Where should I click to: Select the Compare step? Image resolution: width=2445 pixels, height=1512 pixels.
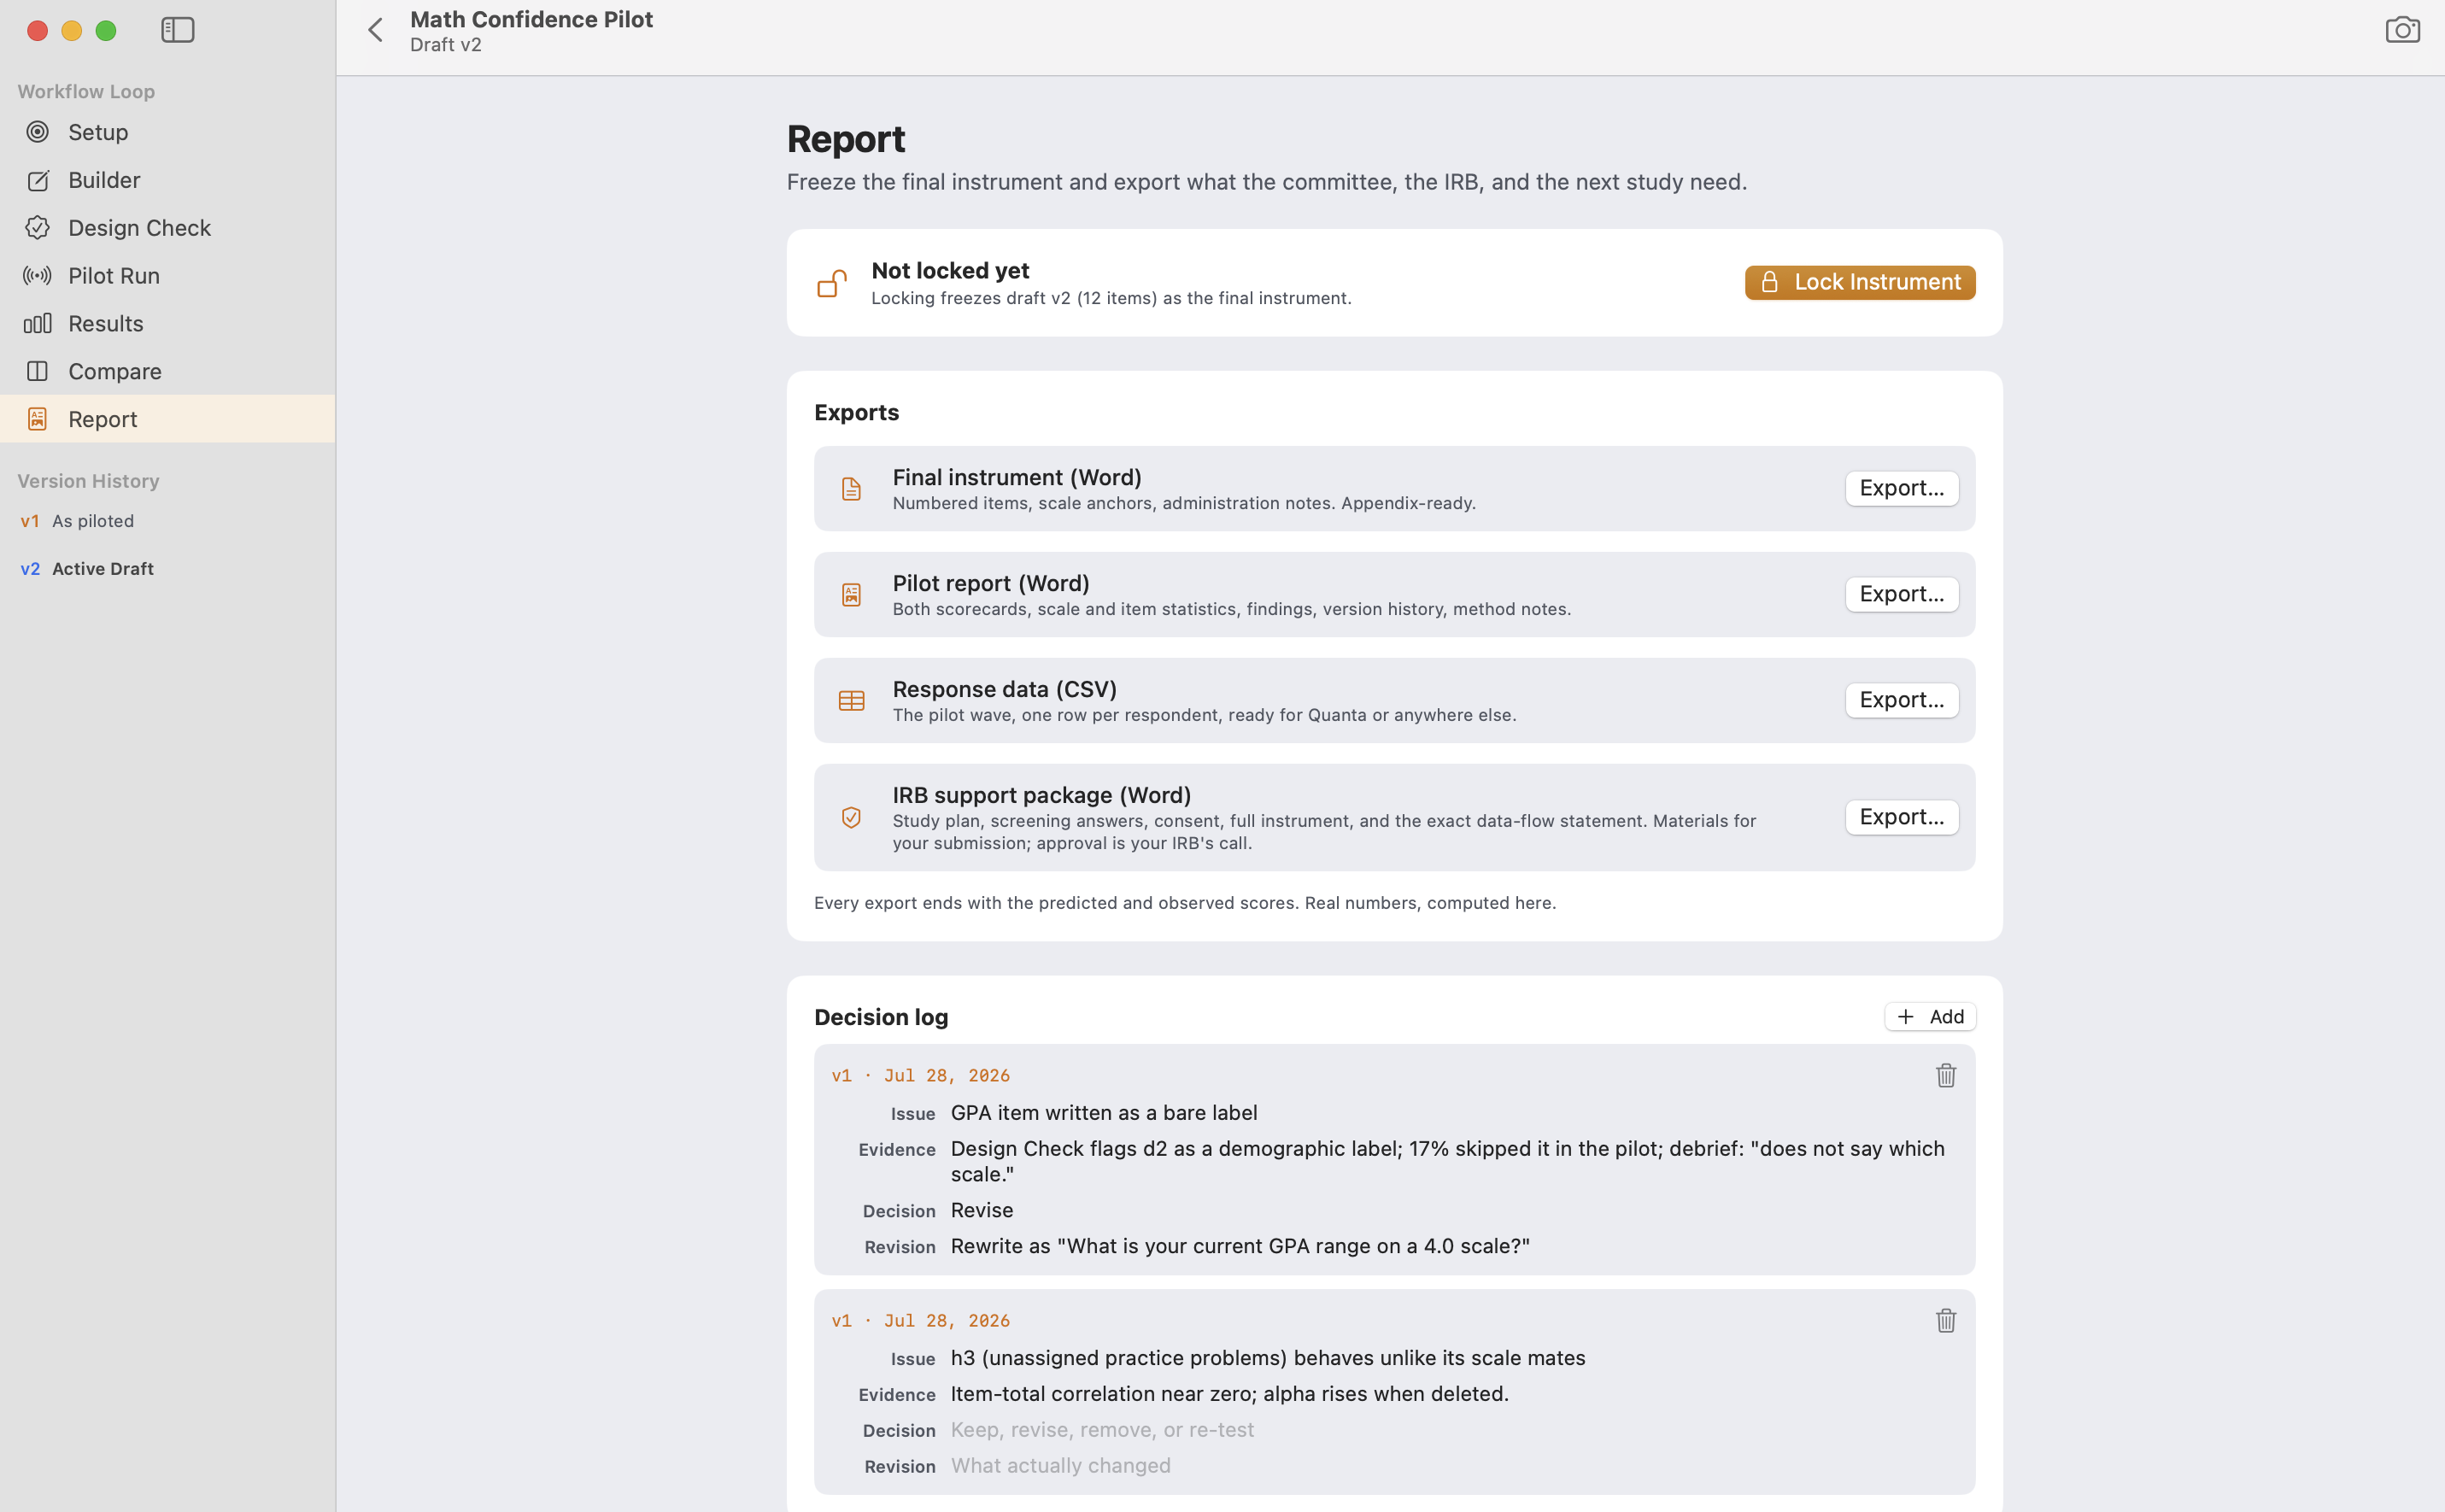168,371
